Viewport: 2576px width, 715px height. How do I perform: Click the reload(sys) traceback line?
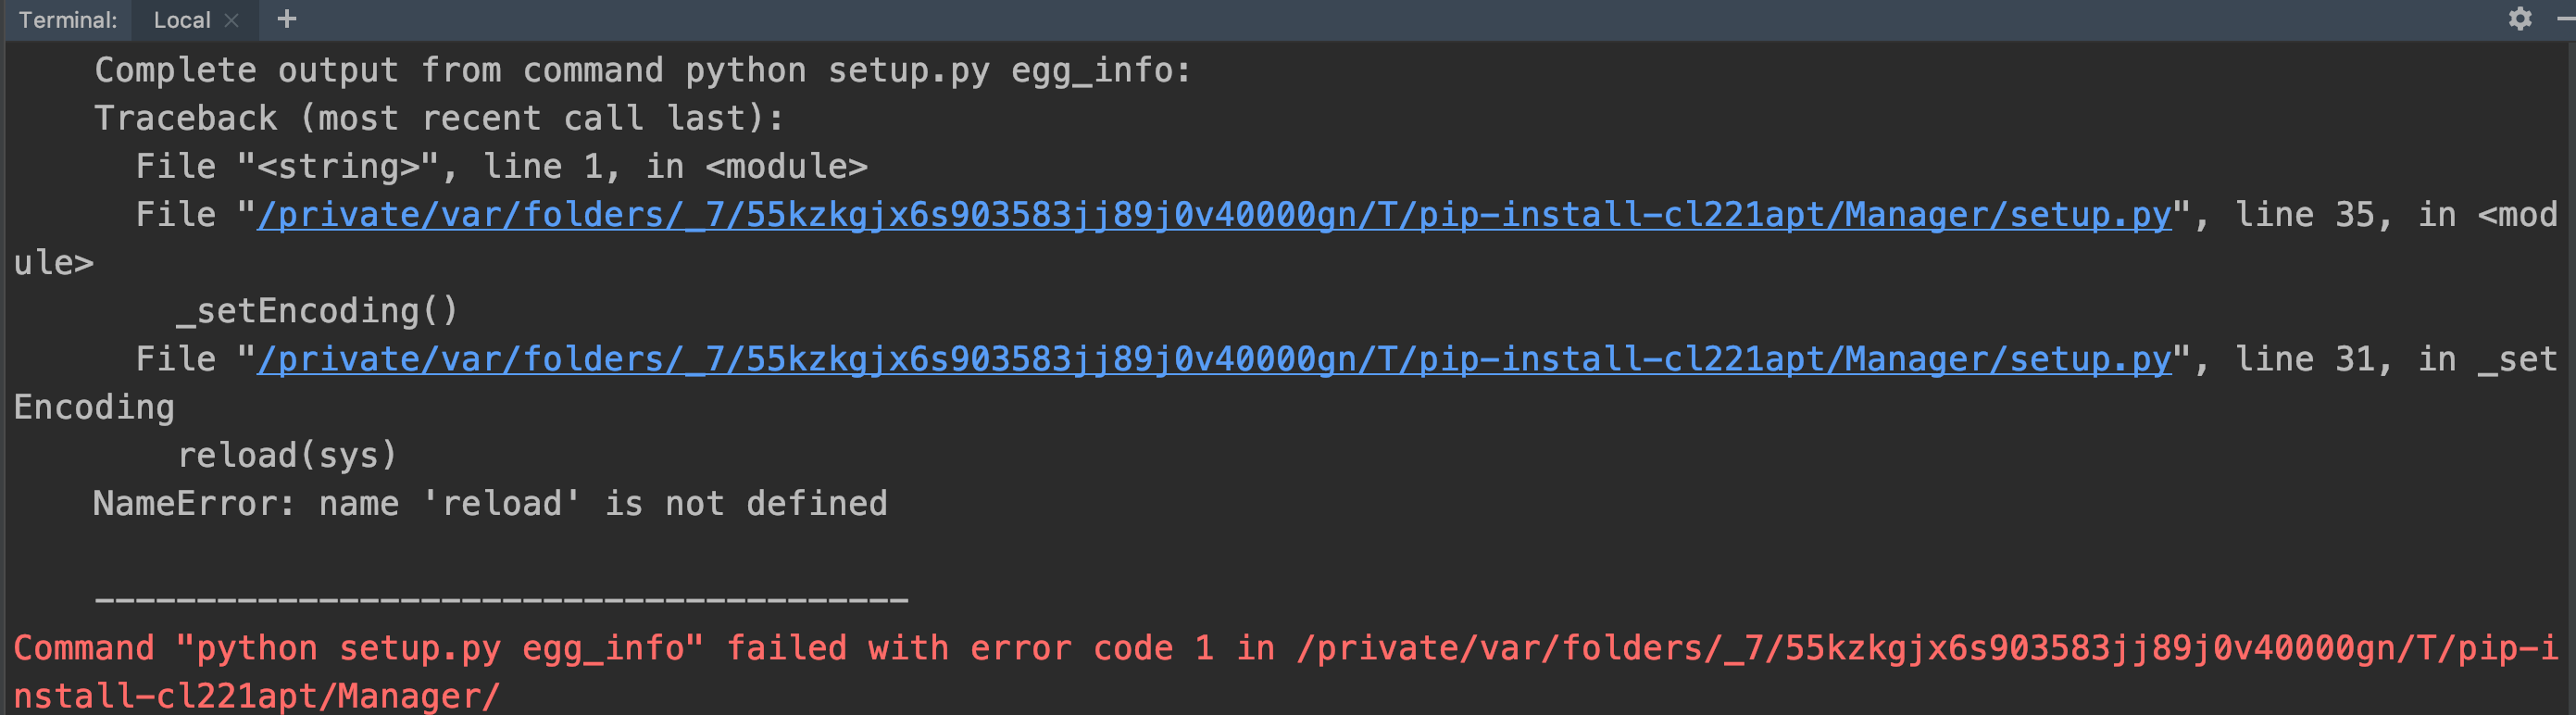tap(288, 454)
